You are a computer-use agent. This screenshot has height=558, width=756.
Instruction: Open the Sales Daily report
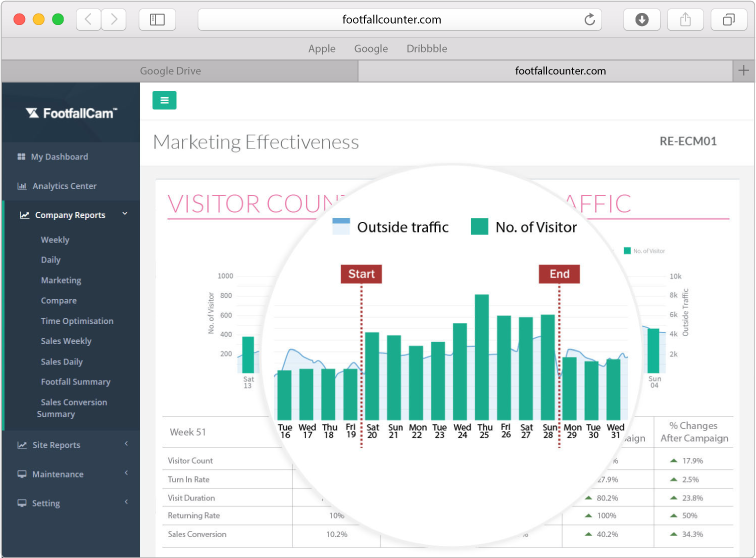tap(62, 362)
